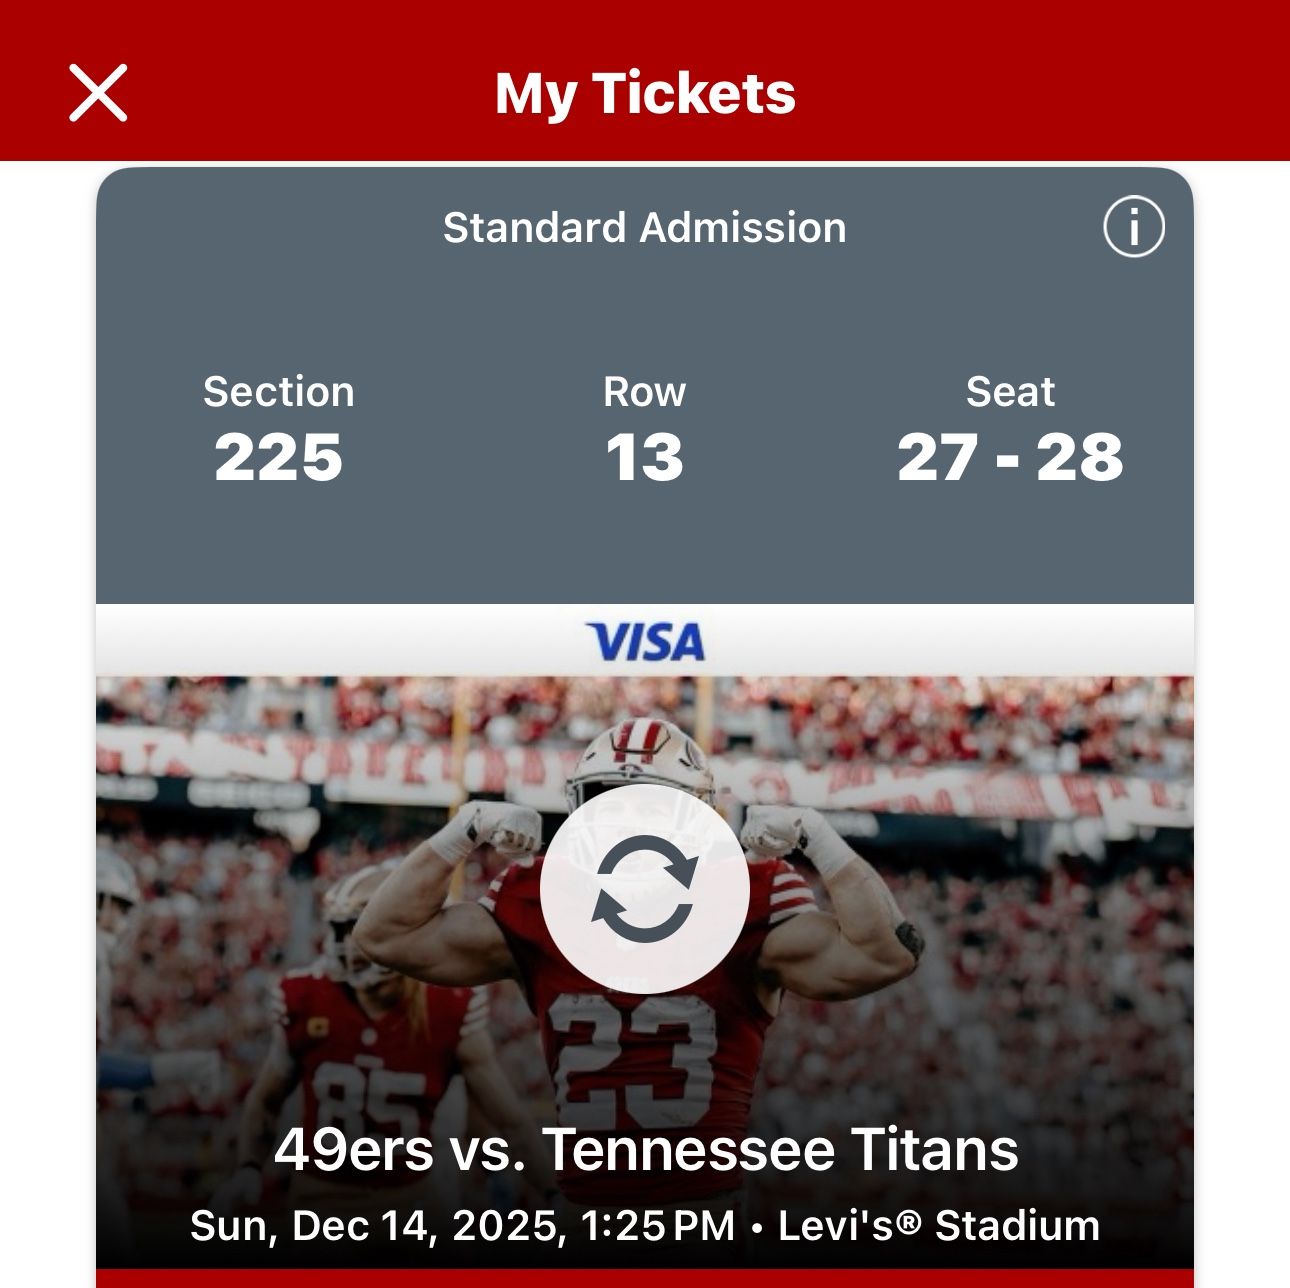Image resolution: width=1290 pixels, height=1288 pixels.
Task: Tap the Standard Admission header
Action: 645,227
